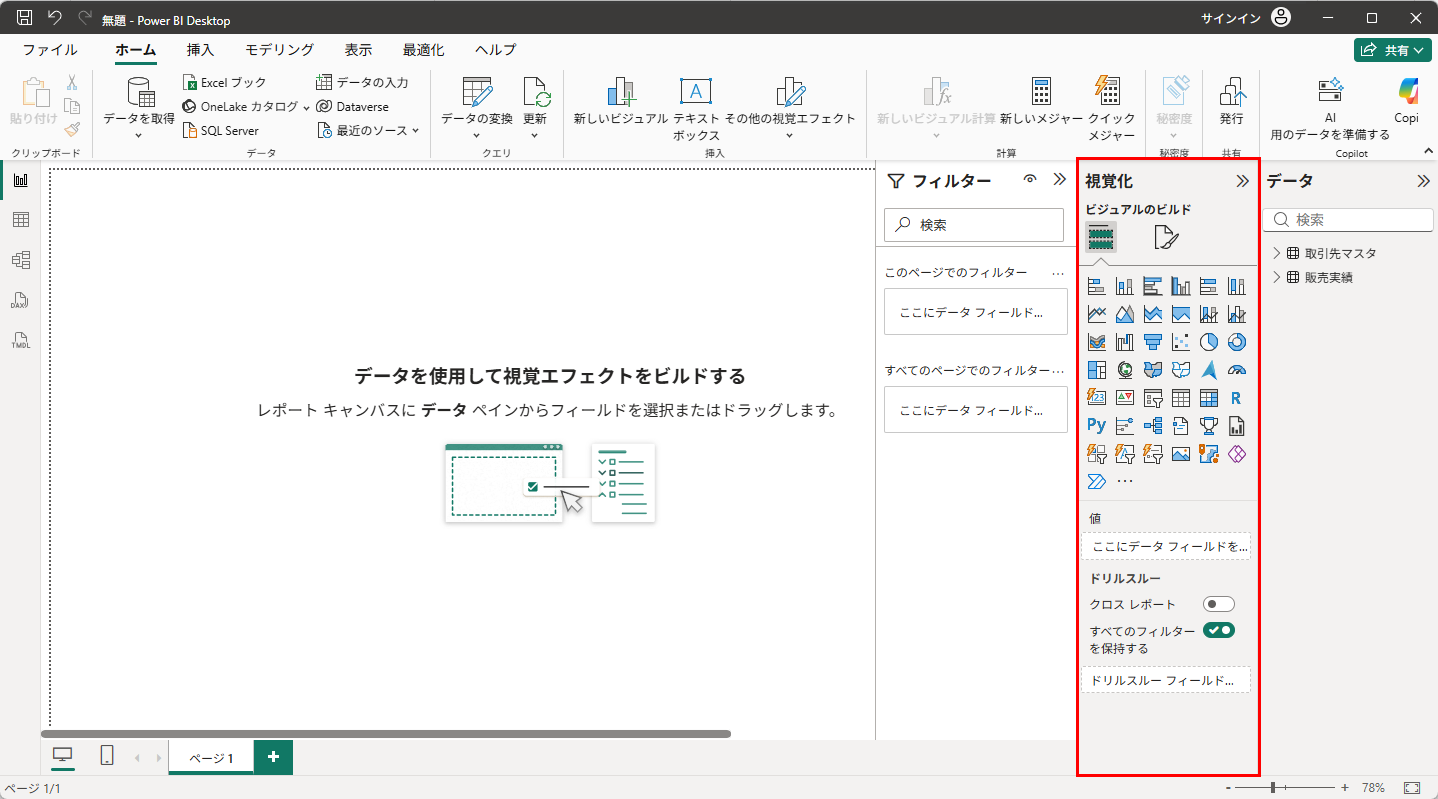Select the Power Automate visual
Viewport: 1438px width, 799px height.
(1097, 482)
